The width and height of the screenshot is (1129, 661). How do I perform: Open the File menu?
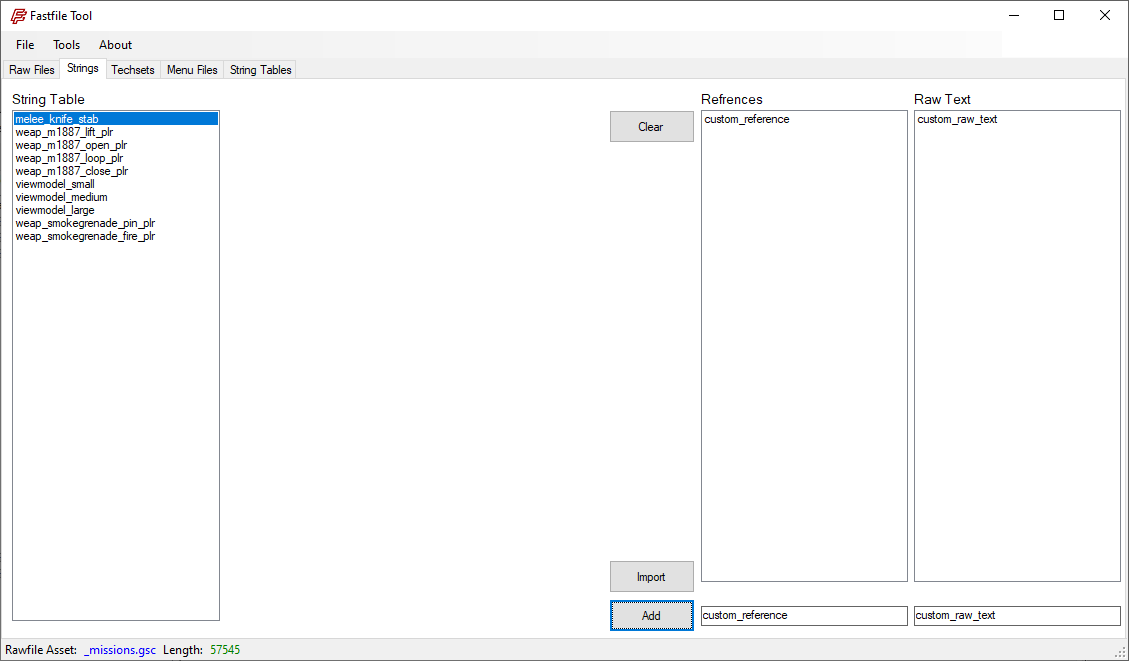pyautogui.click(x=25, y=45)
